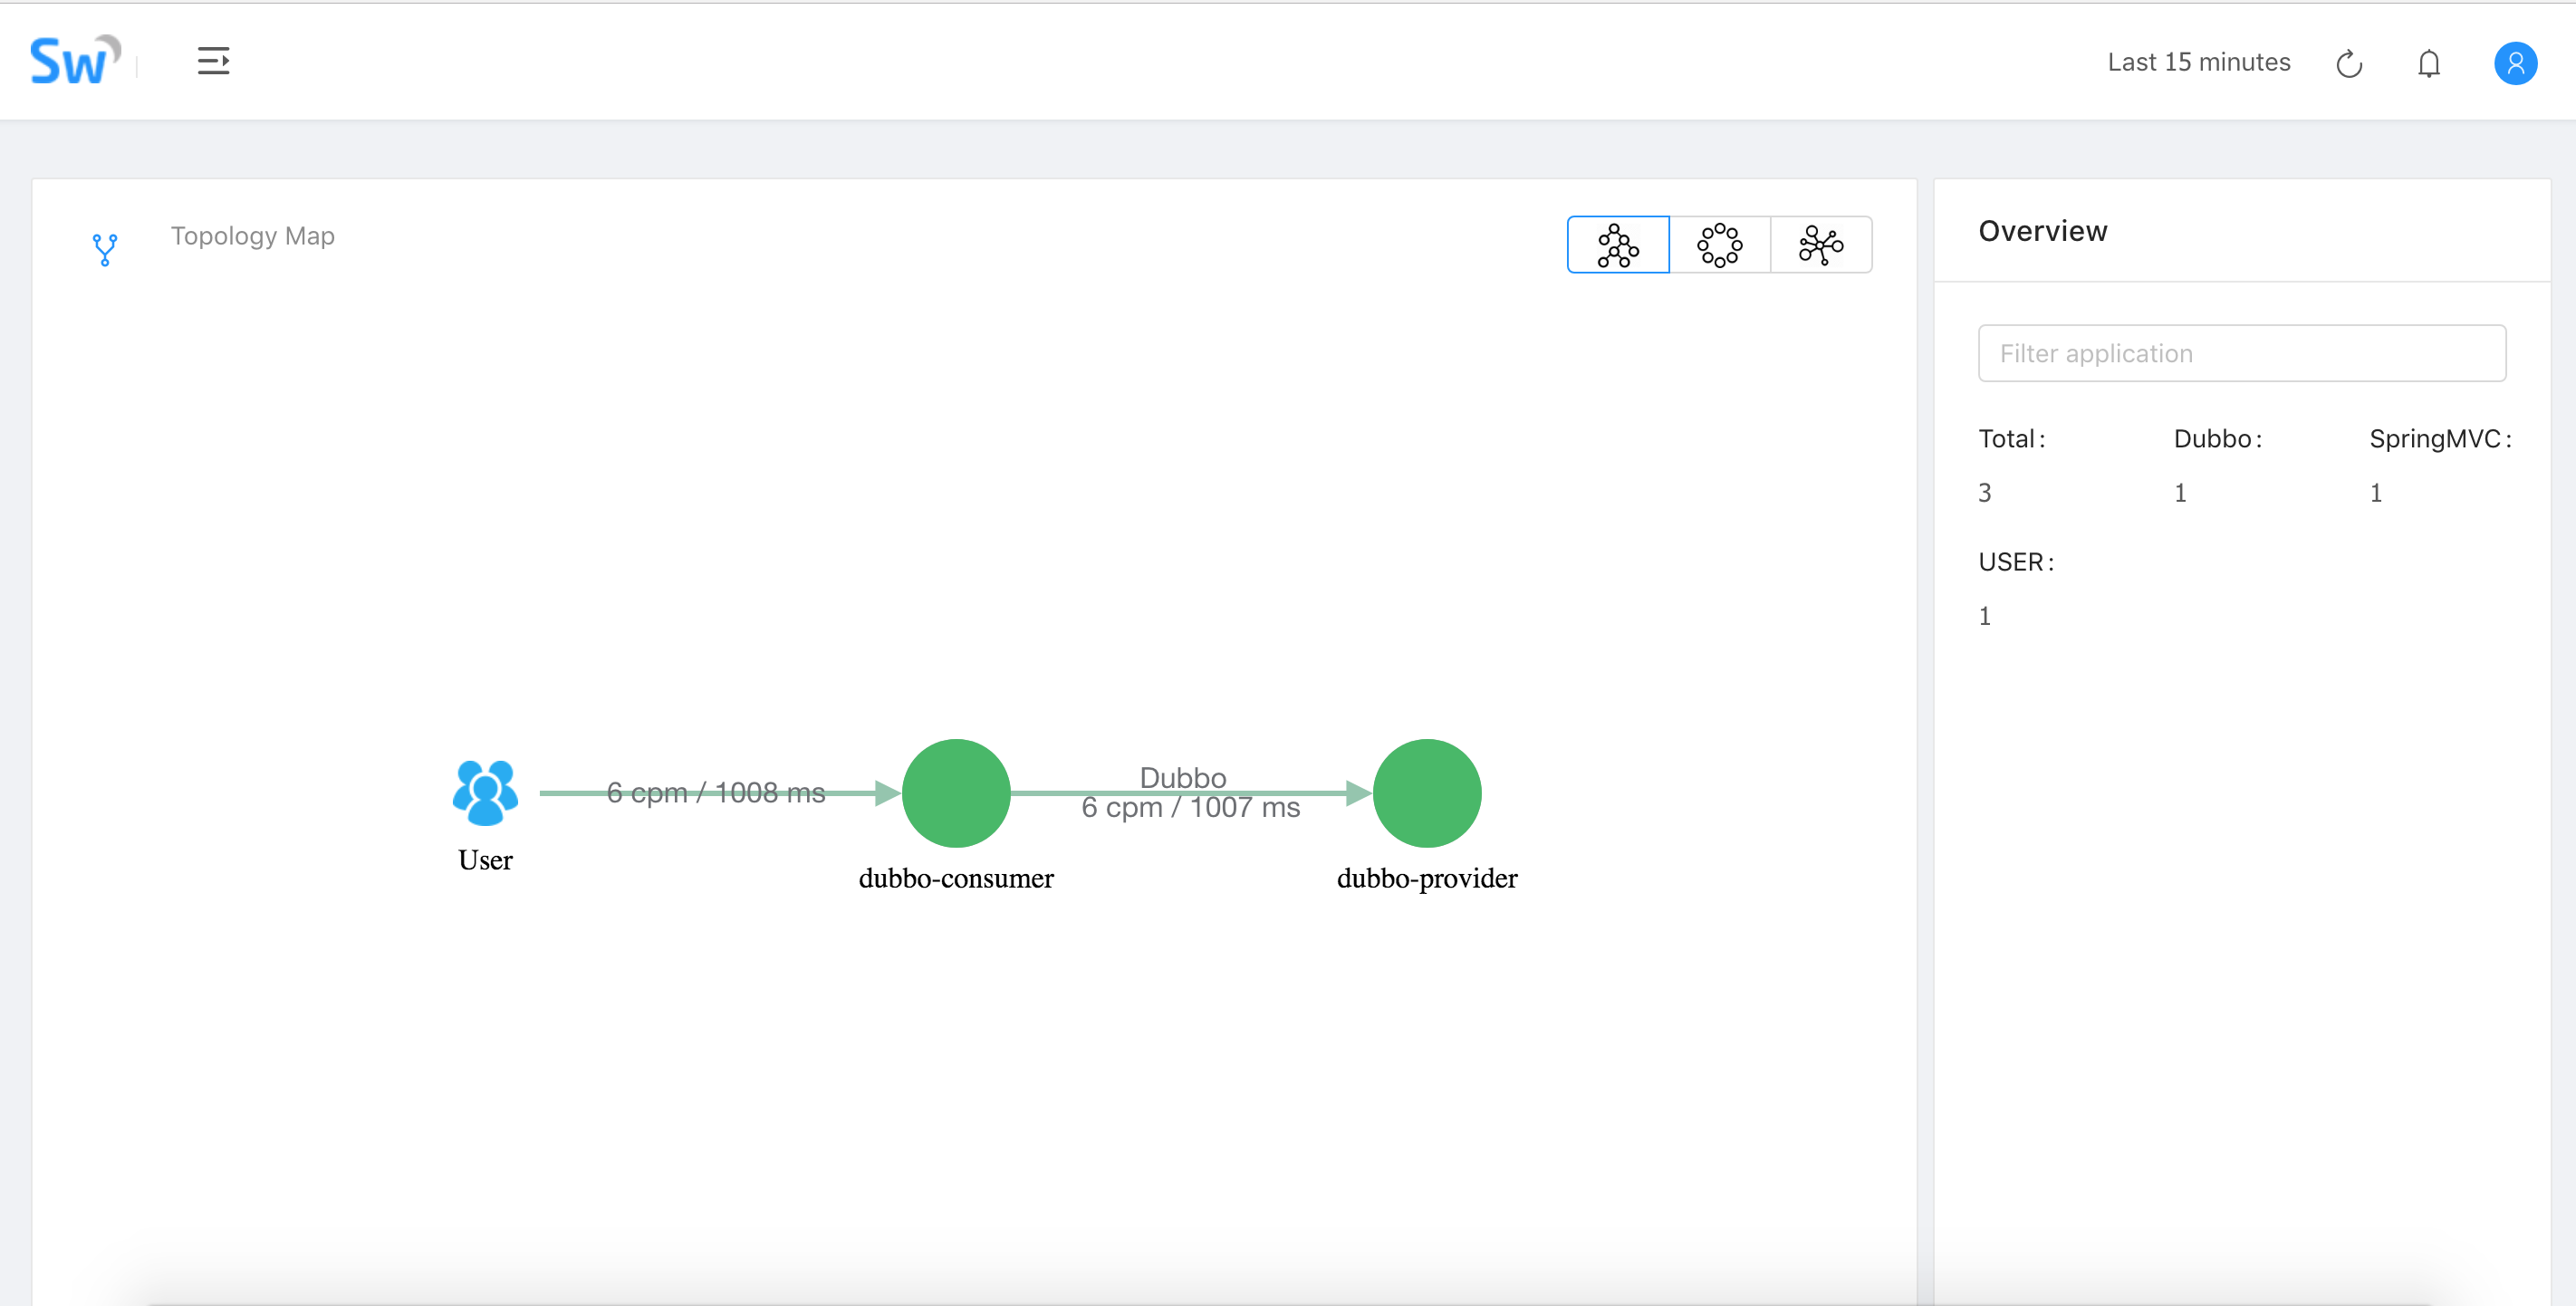
Task: Click the dubbo-provider text label
Action: coord(1426,878)
